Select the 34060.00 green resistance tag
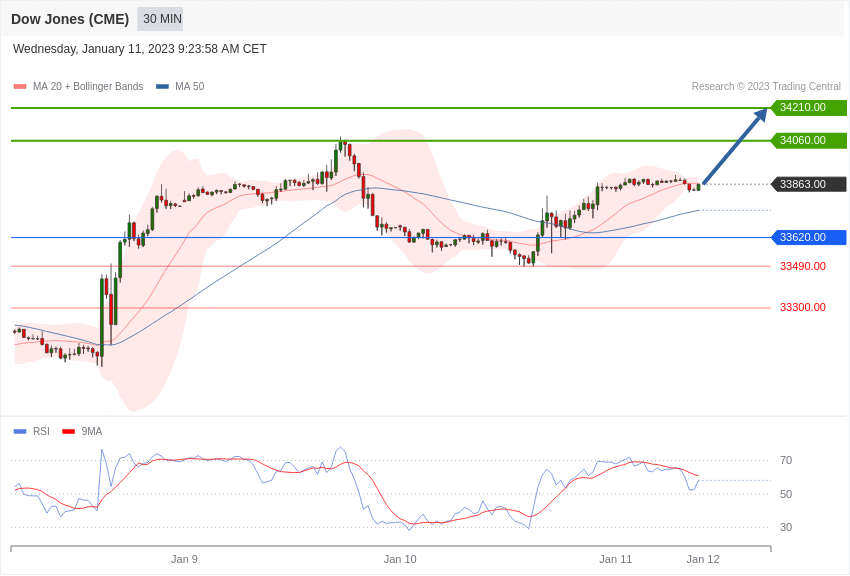 [x=808, y=140]
